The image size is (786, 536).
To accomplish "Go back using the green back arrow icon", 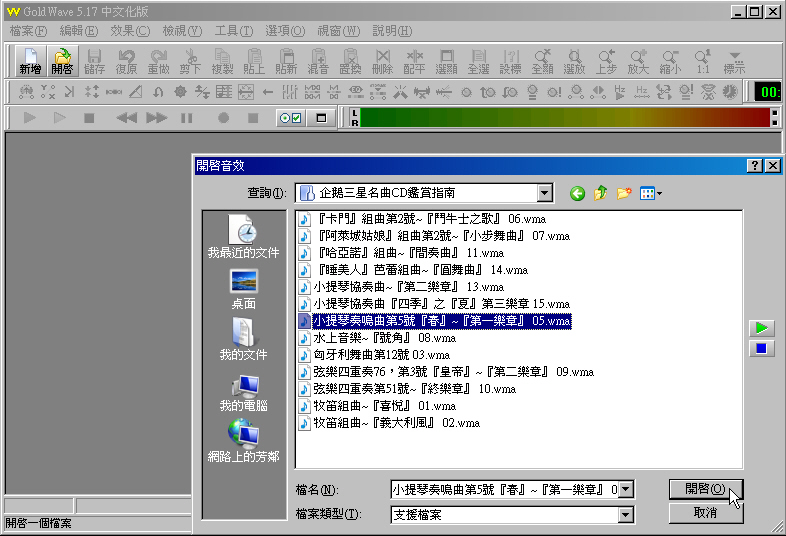I will click(x=577, y=193).
